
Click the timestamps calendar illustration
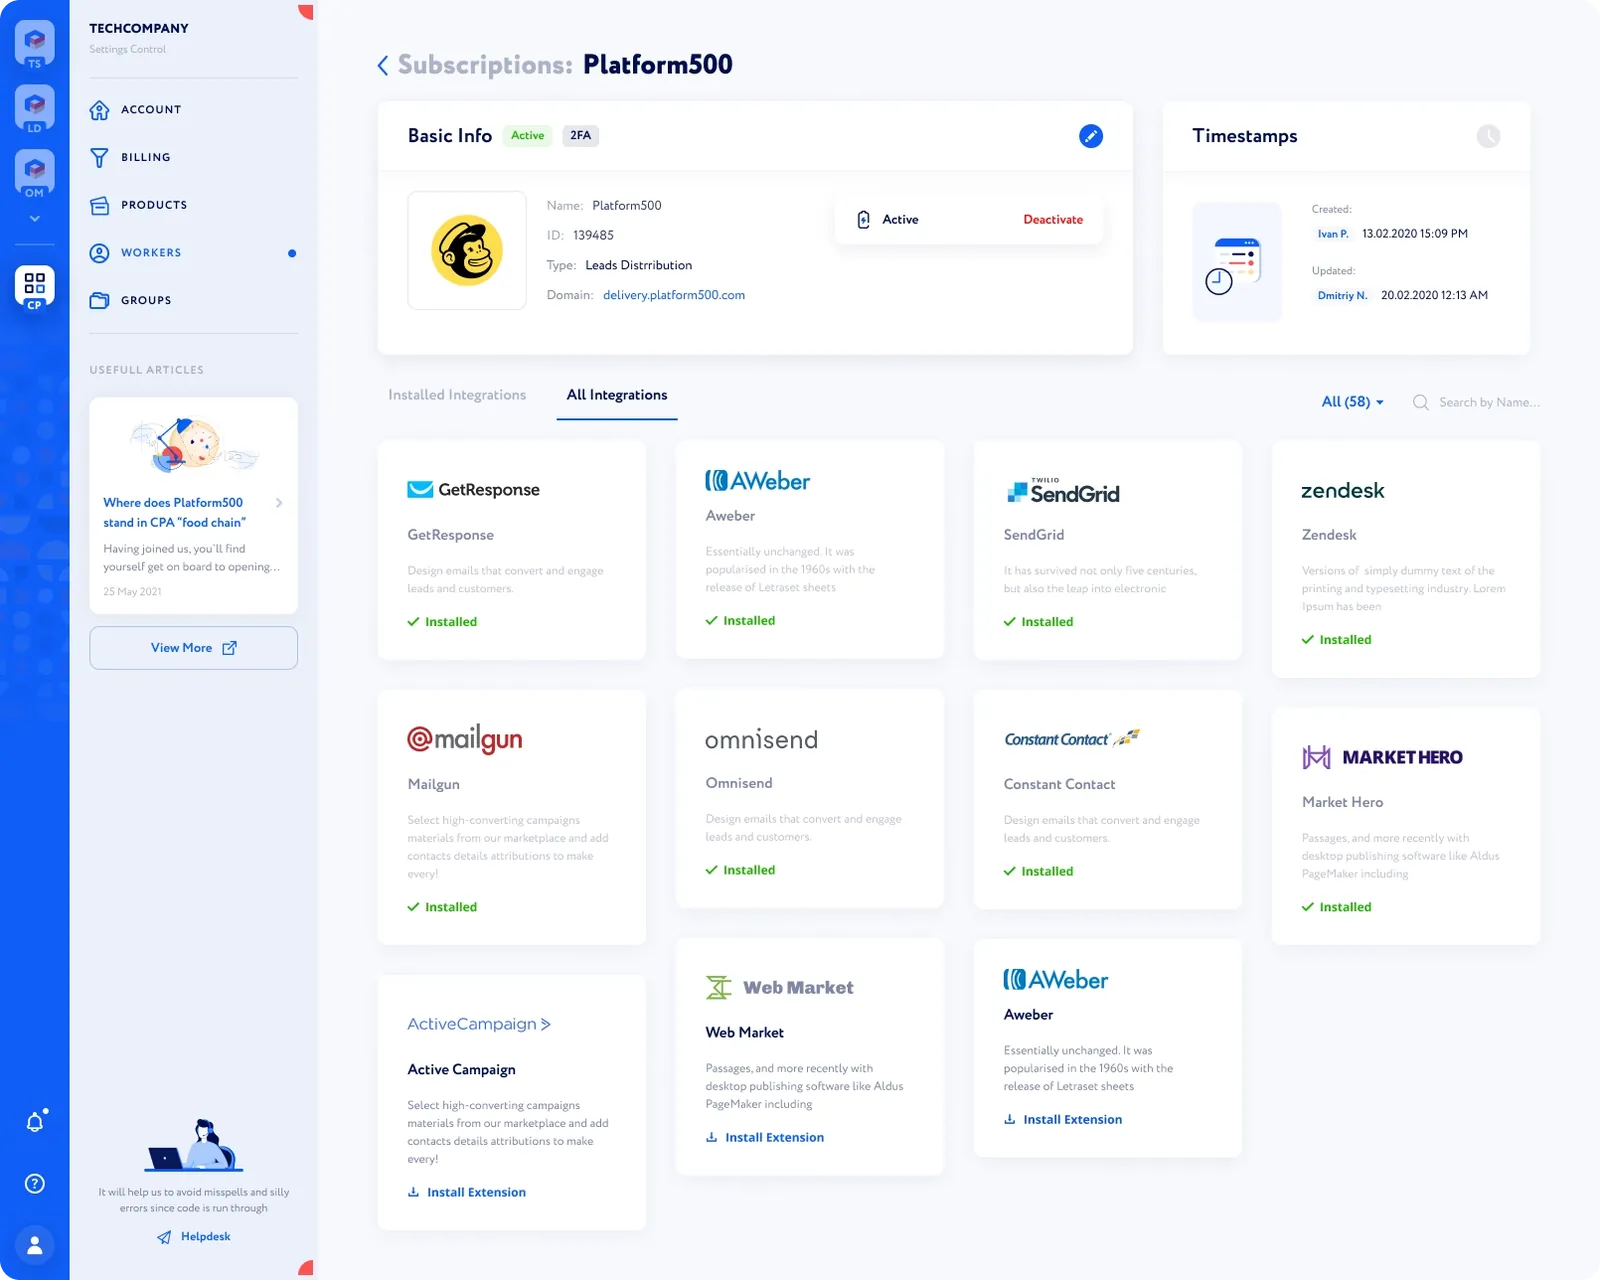(1237, 262)
